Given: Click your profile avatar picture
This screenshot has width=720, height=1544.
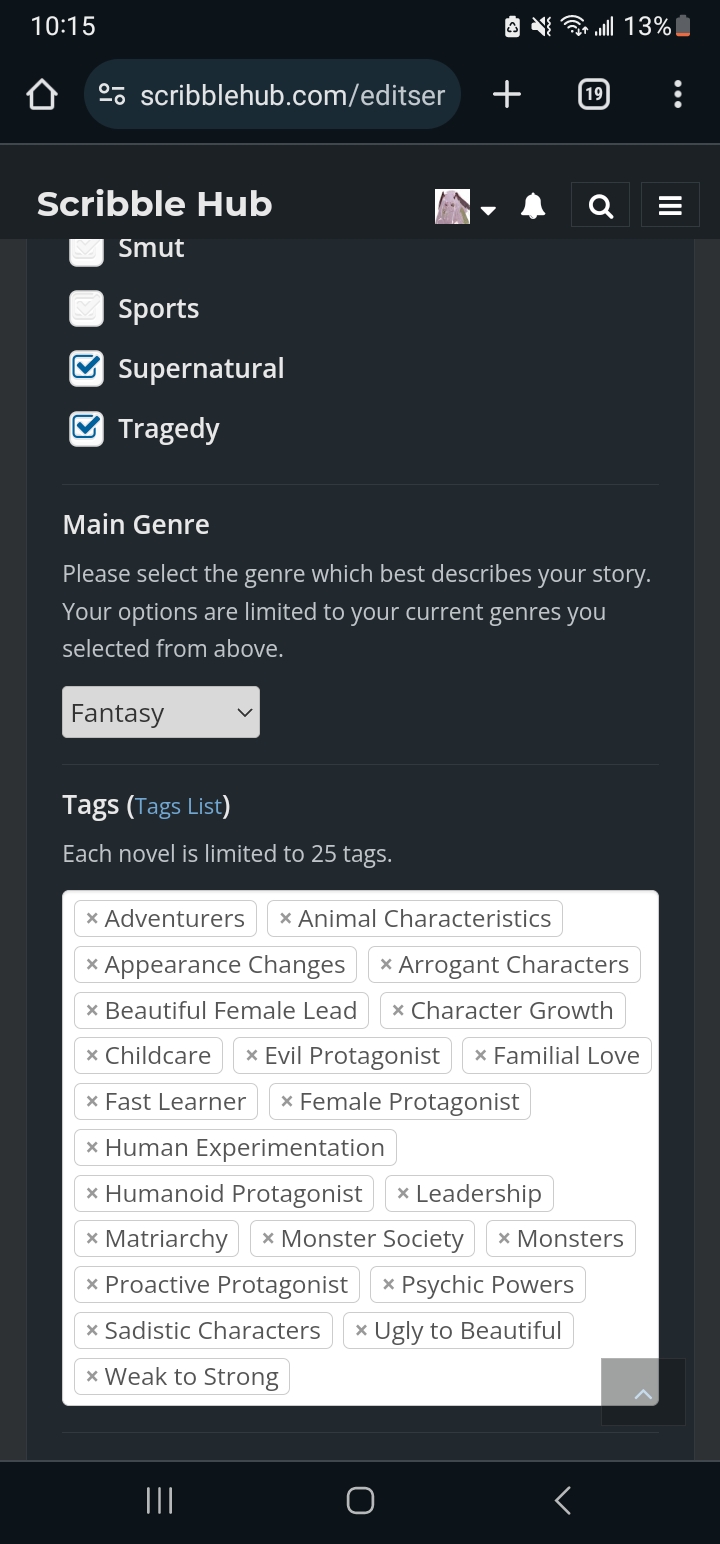Looking at the screenshot, I should coord(452,204).
